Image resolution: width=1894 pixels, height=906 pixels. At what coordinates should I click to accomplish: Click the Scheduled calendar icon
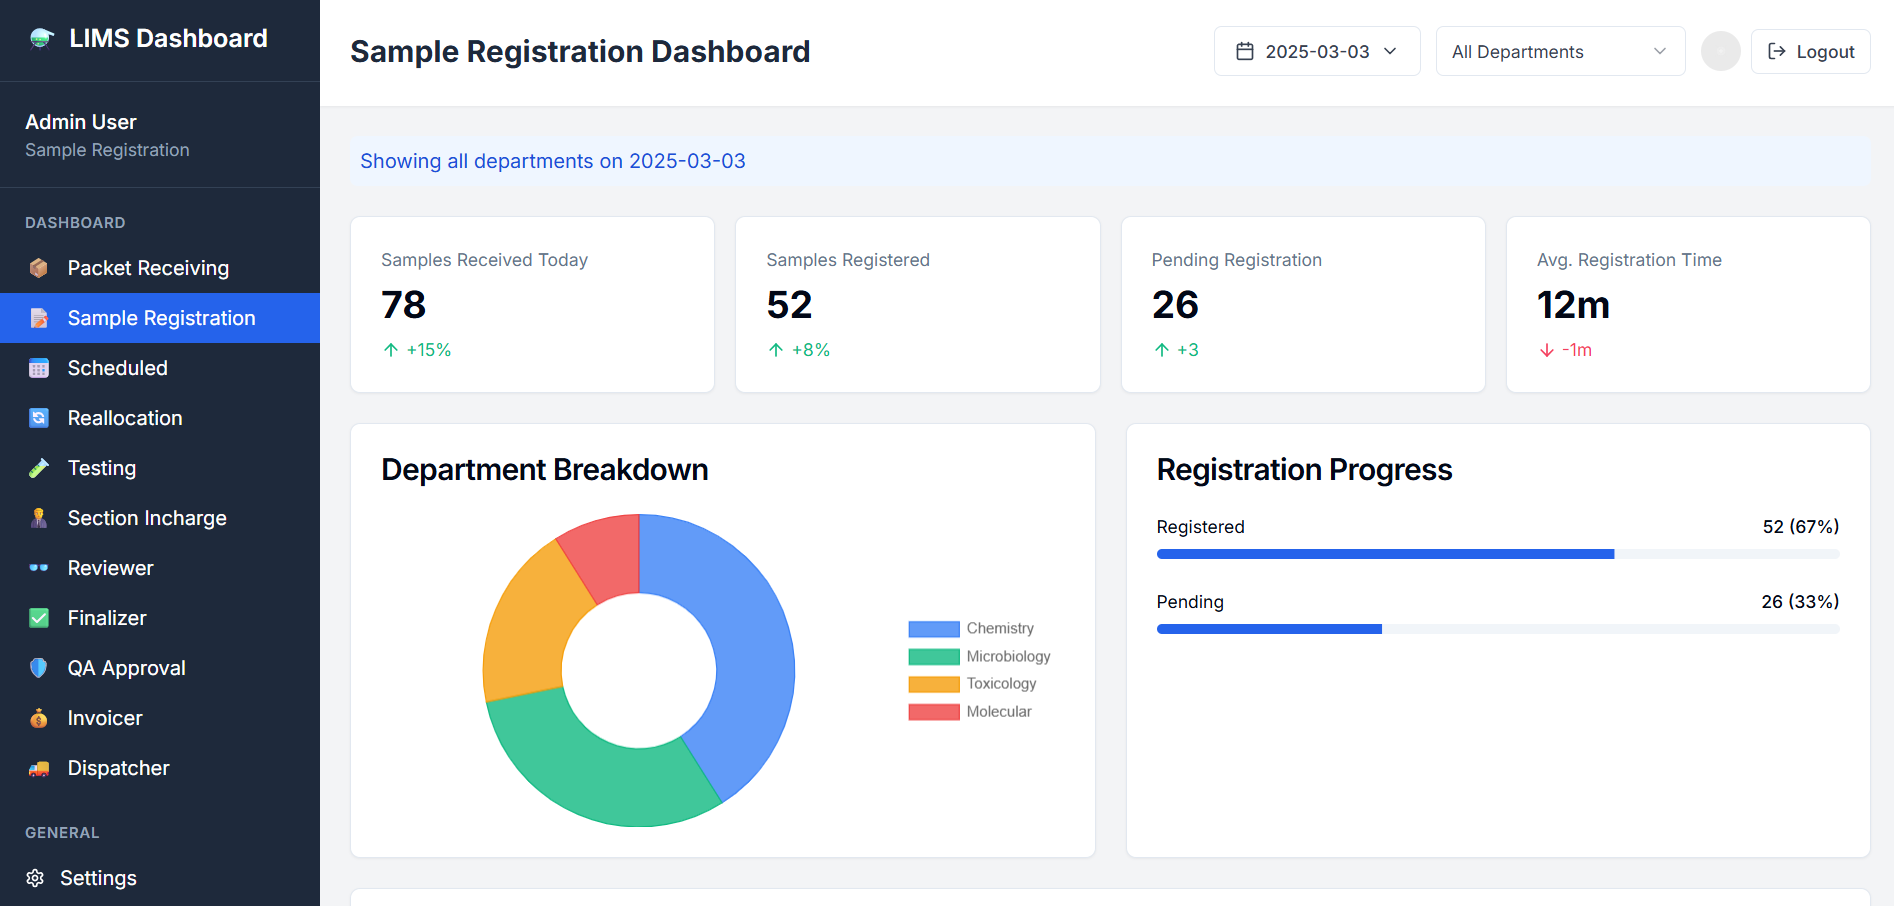pyautogui.click(x=39, y=368)
